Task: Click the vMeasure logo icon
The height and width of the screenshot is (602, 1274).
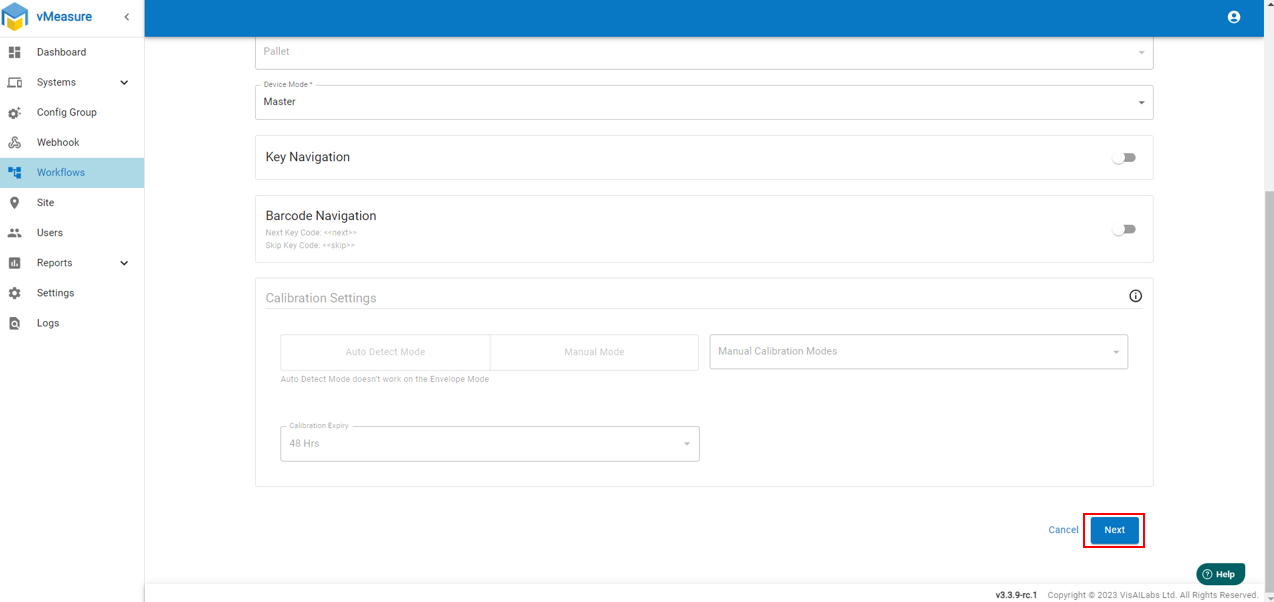Action: pyautogui.click(x=15, y=17)
